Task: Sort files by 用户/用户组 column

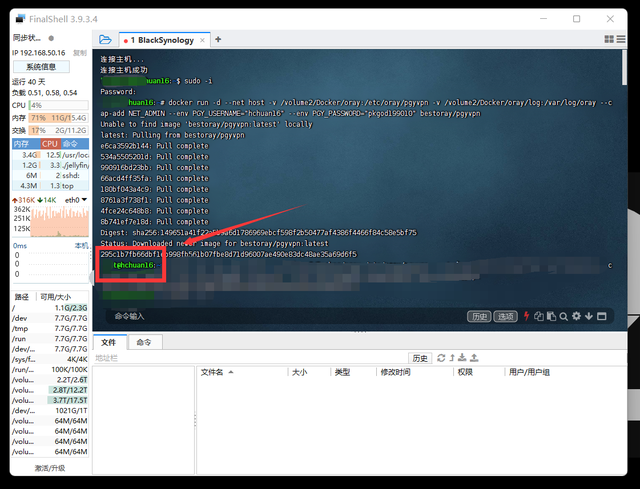Action: (x=565, y=372)
